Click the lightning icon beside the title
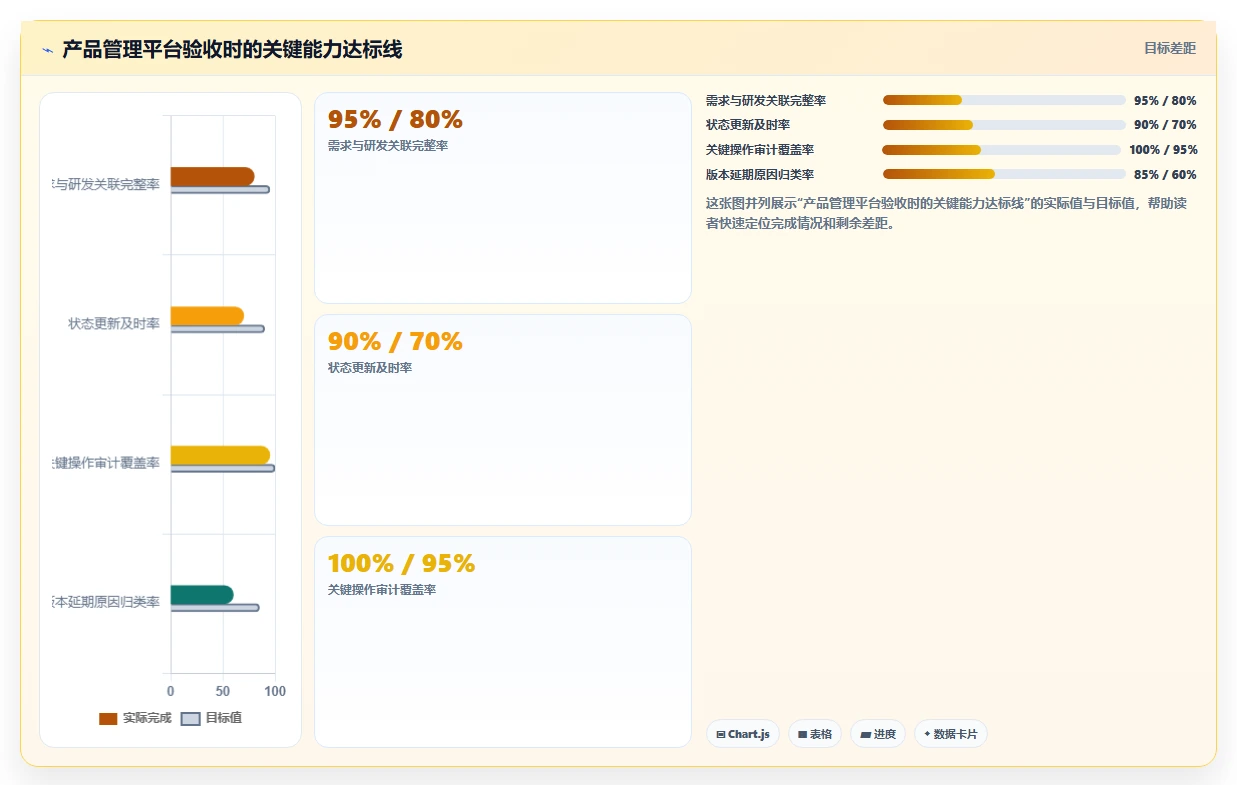 pyautogui.click(x=48, y=50)
